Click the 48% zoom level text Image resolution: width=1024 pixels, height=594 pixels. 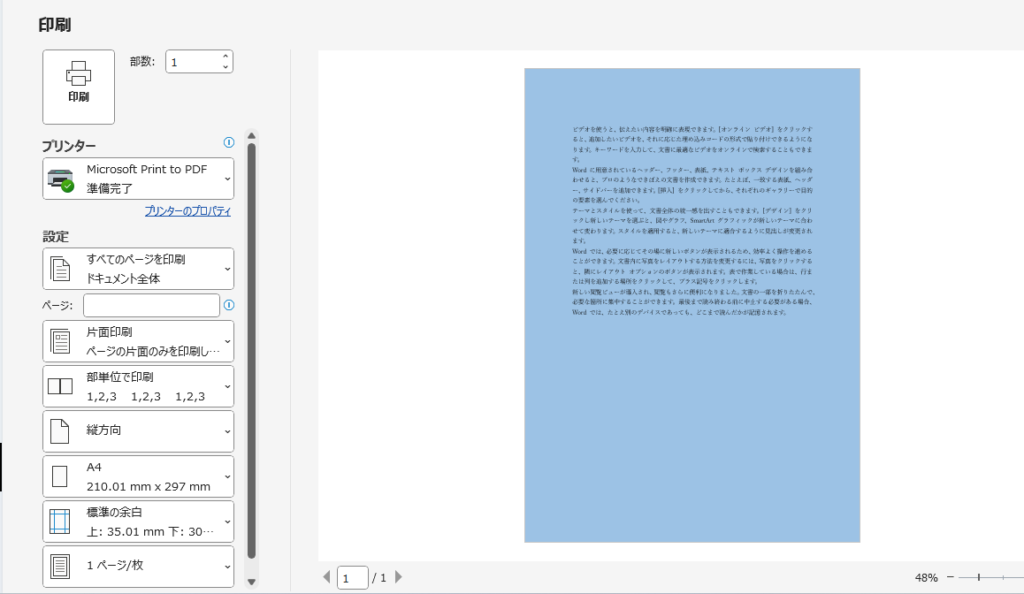tap(926, 578)
